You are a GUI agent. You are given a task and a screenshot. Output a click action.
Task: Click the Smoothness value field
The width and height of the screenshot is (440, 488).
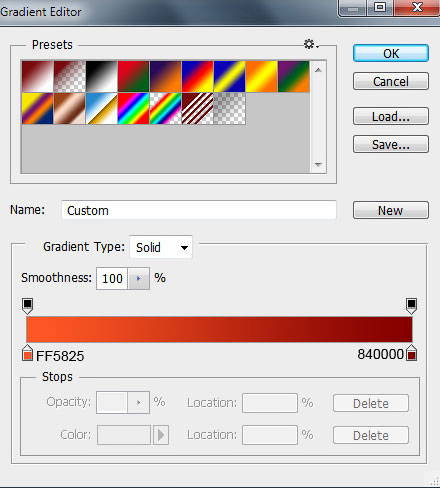click(112, 278)
